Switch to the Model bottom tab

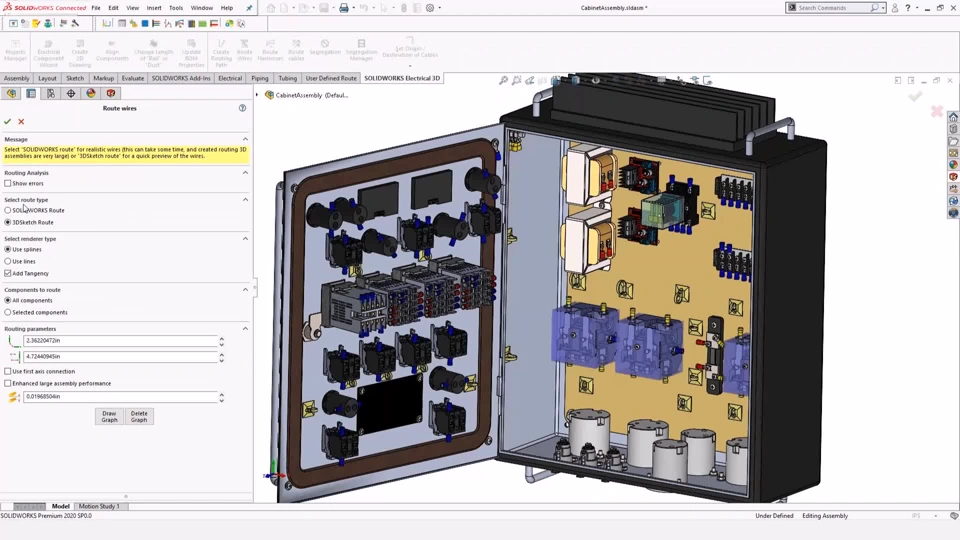[61, 506]
